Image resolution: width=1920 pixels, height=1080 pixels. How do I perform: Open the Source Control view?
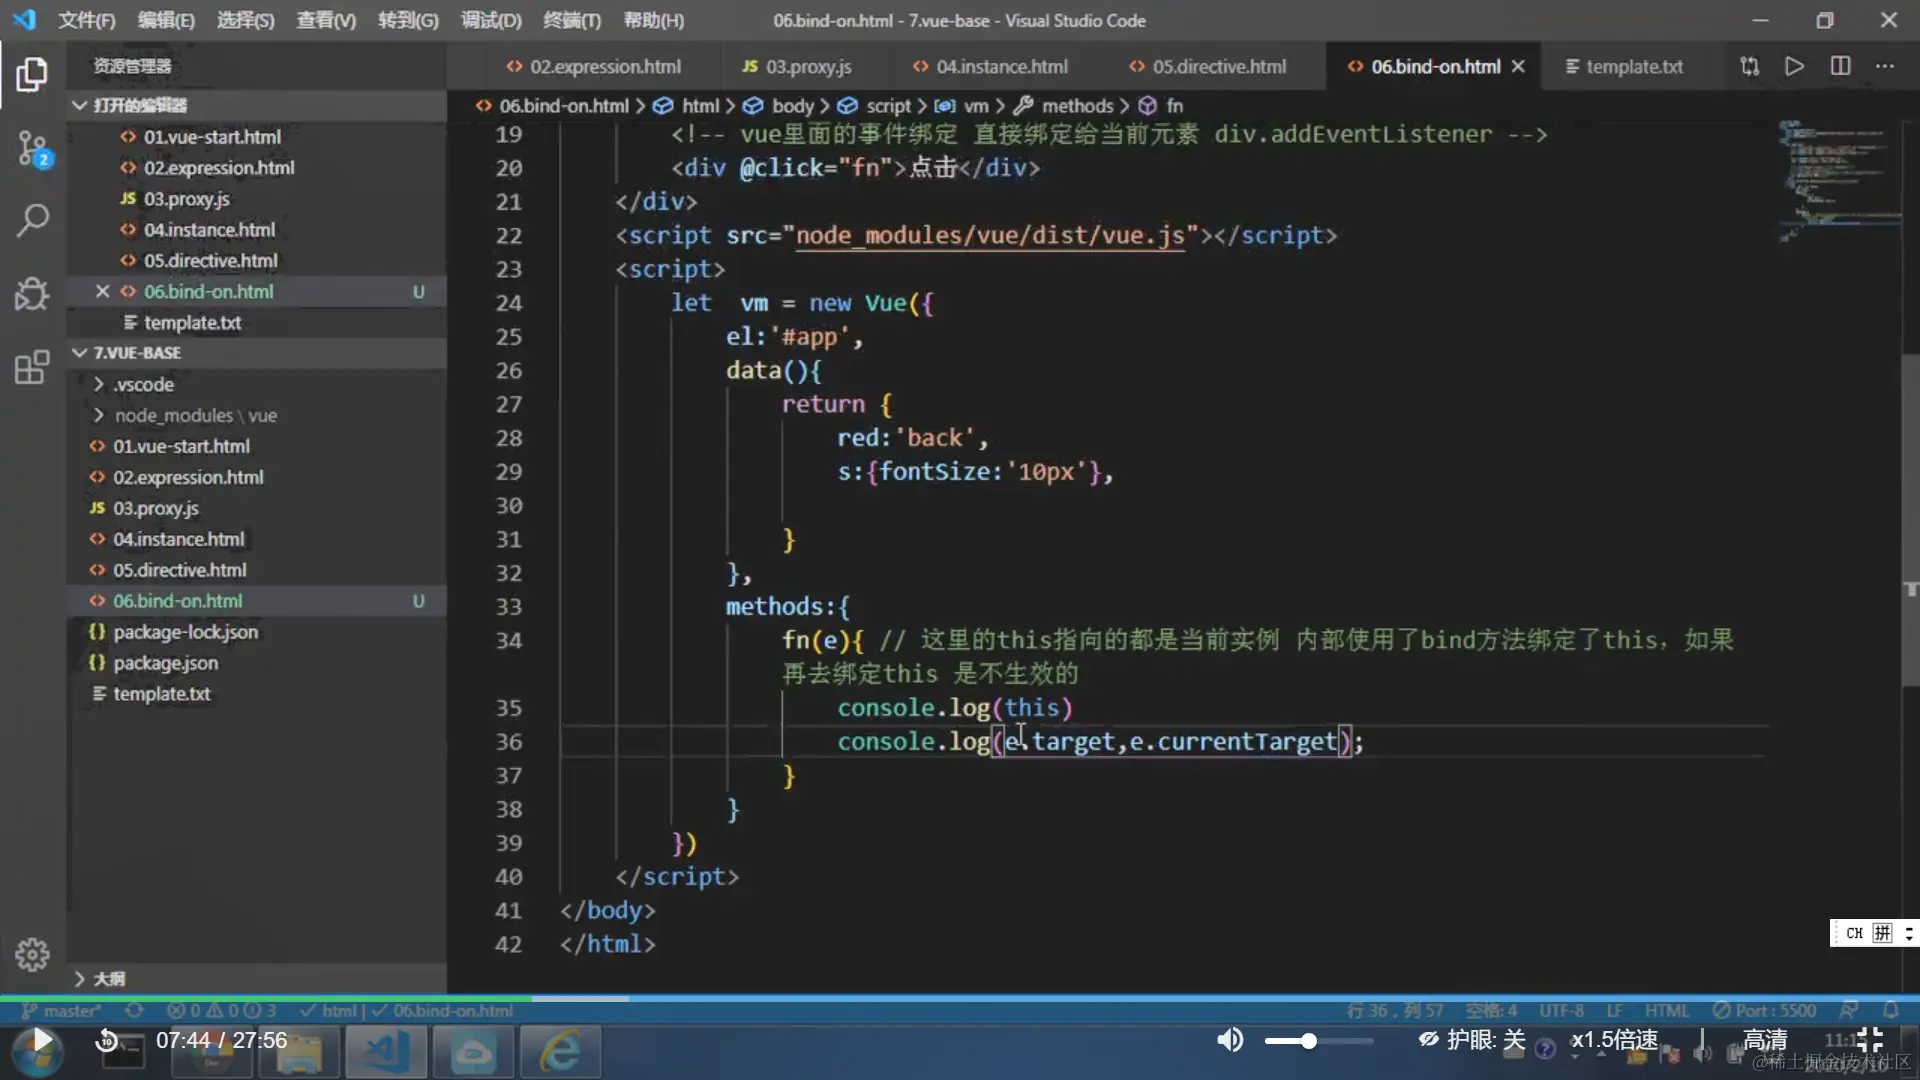click(32, 150)
